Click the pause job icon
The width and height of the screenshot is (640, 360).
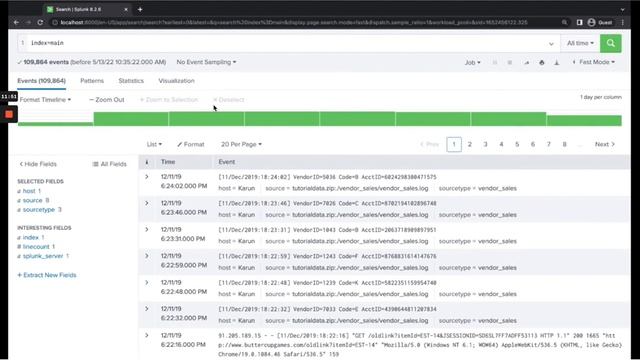(495, 62)
